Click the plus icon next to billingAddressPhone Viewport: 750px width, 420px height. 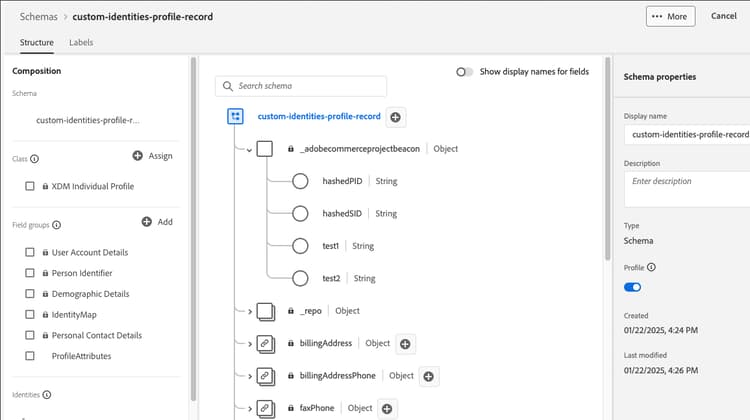(429, 376)
